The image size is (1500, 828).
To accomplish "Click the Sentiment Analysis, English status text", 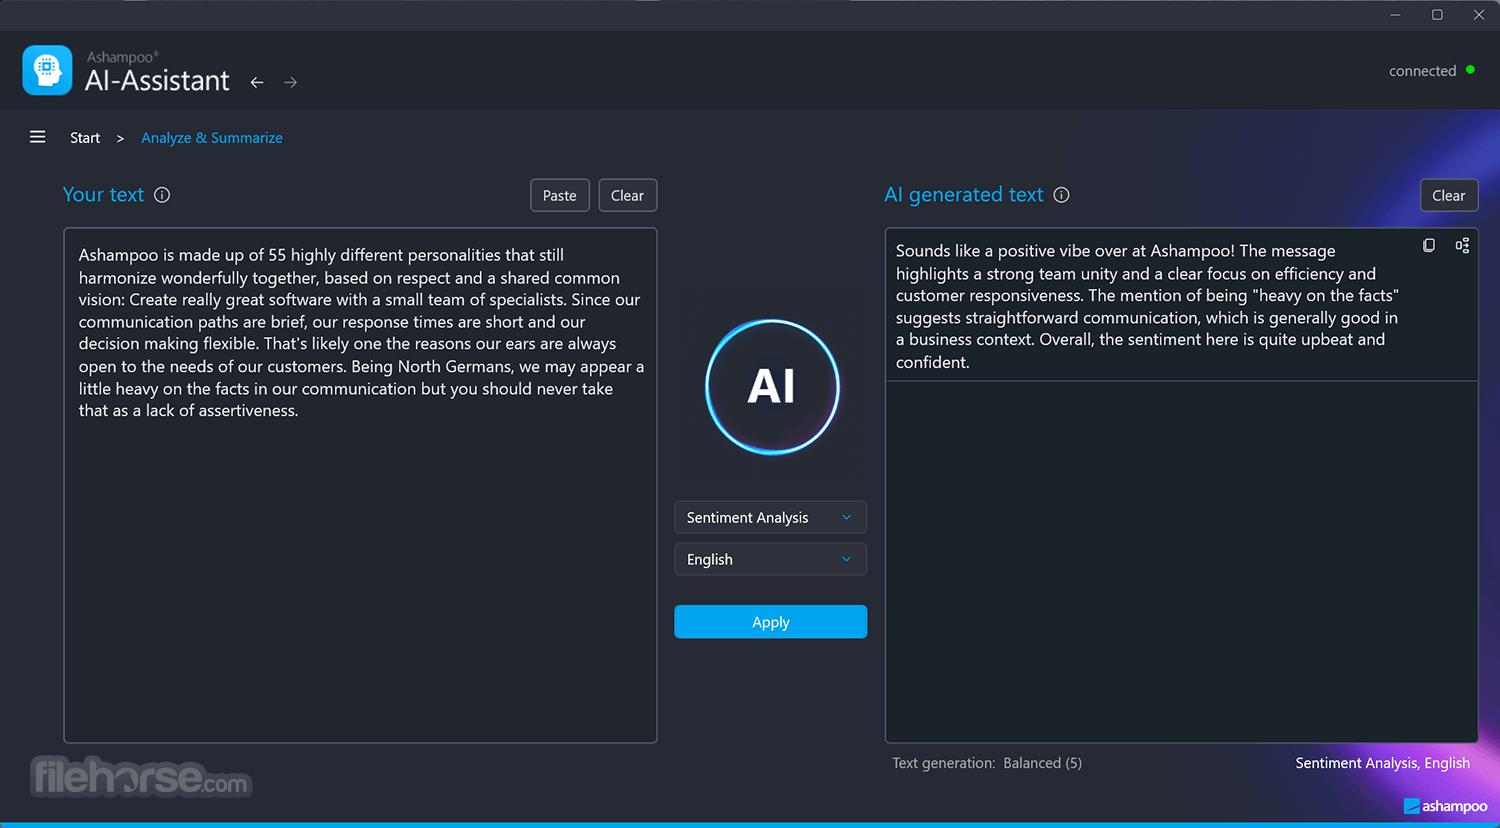I will pos(1383,763).
